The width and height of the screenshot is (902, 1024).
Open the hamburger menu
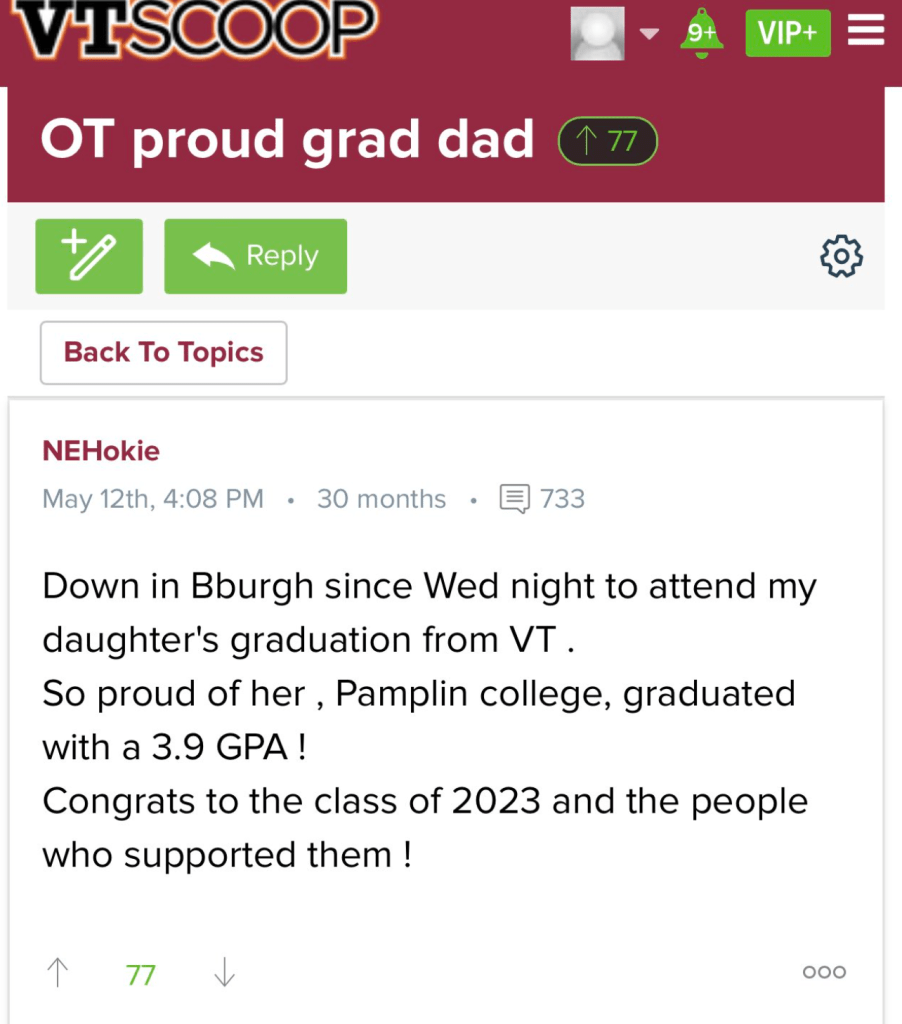[866, 33]
